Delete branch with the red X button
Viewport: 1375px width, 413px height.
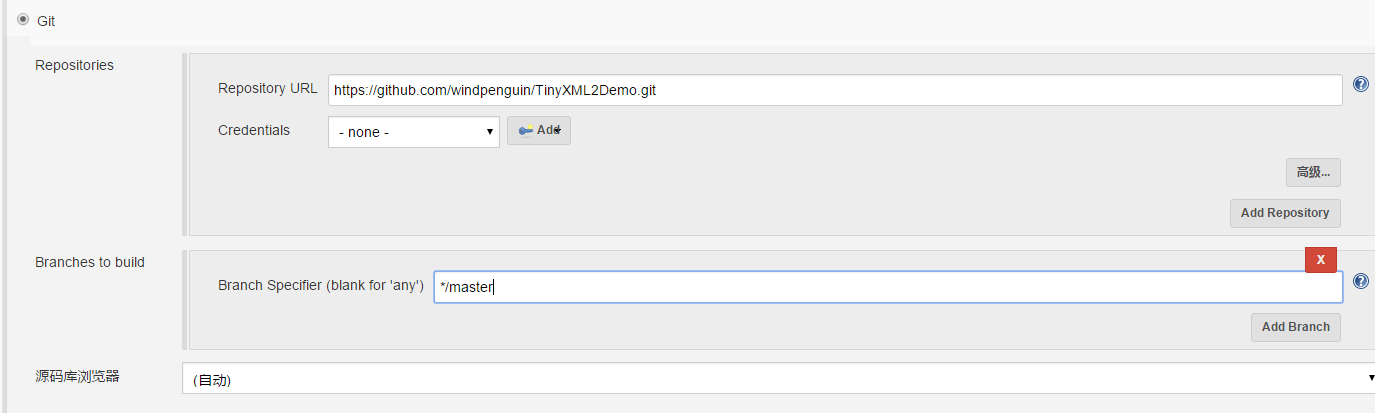pyautogui.click(x=1320, y=259)
